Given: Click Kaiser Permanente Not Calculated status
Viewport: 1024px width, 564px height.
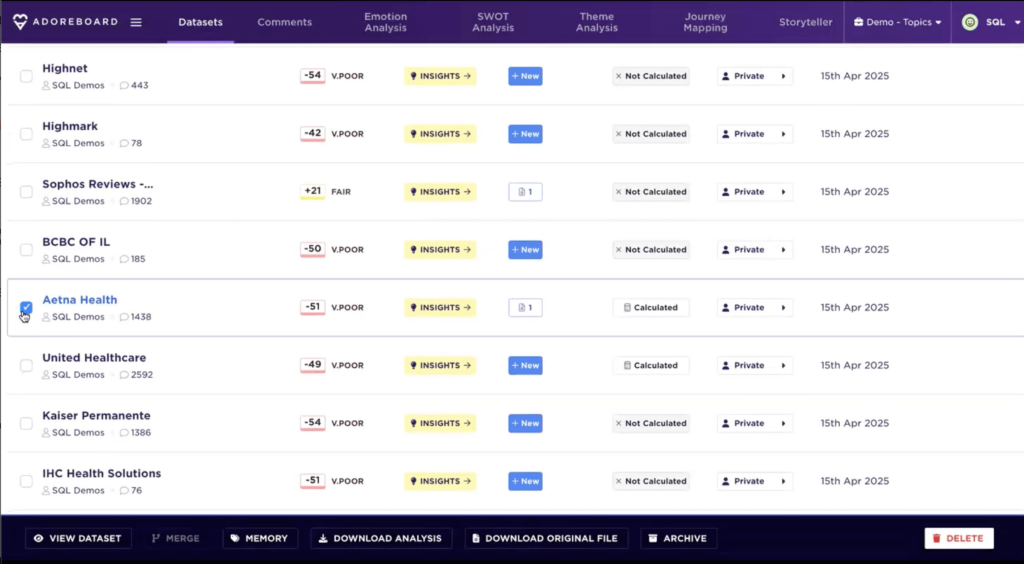Looking at the screenshot, I should 650,423.
